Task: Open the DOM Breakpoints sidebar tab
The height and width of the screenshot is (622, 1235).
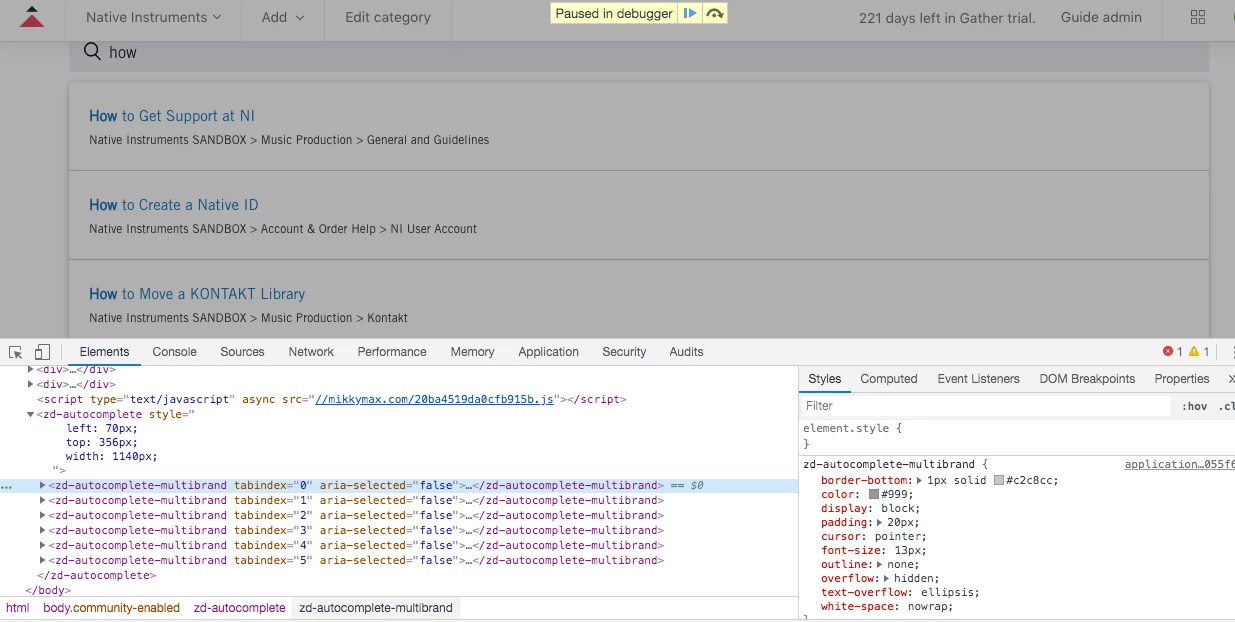Action: (x=1087, y=379)
